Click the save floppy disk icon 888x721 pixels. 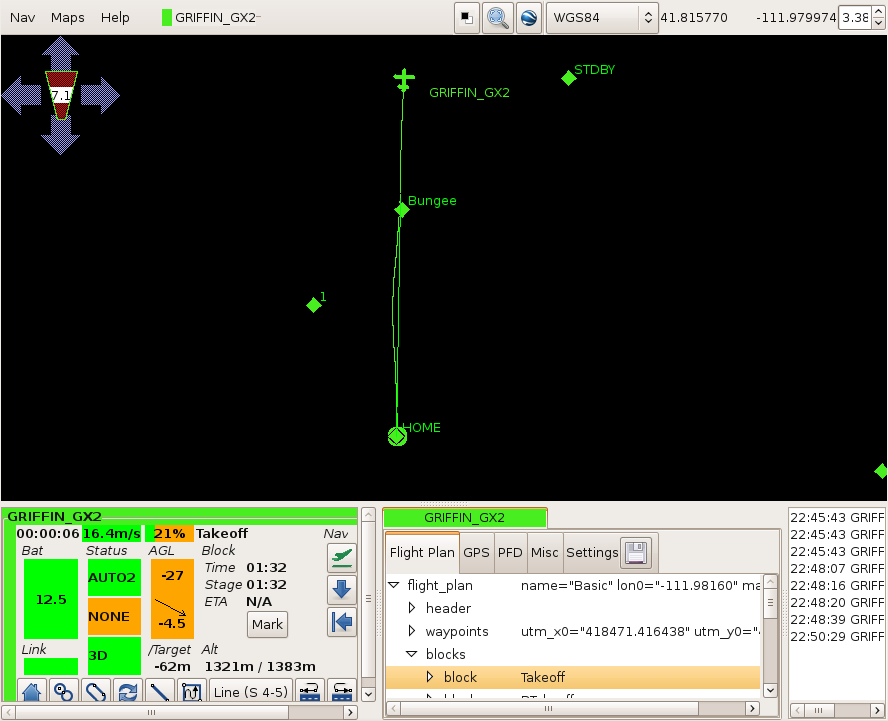pos(635,552)
